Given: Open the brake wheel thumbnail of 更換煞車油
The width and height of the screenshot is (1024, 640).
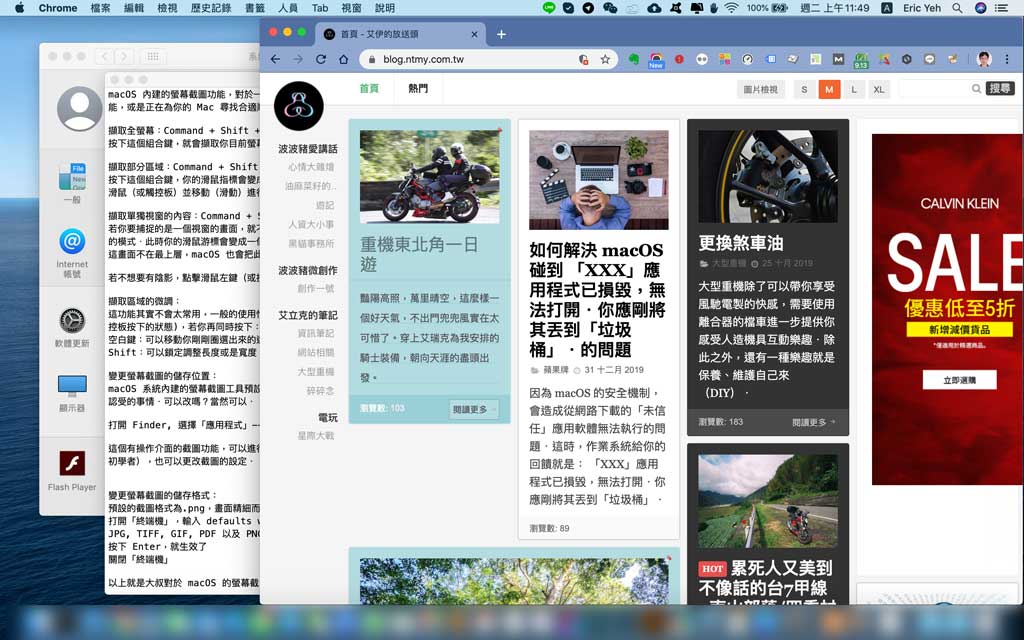Looking at the screenshot, I should coord(768,176).
